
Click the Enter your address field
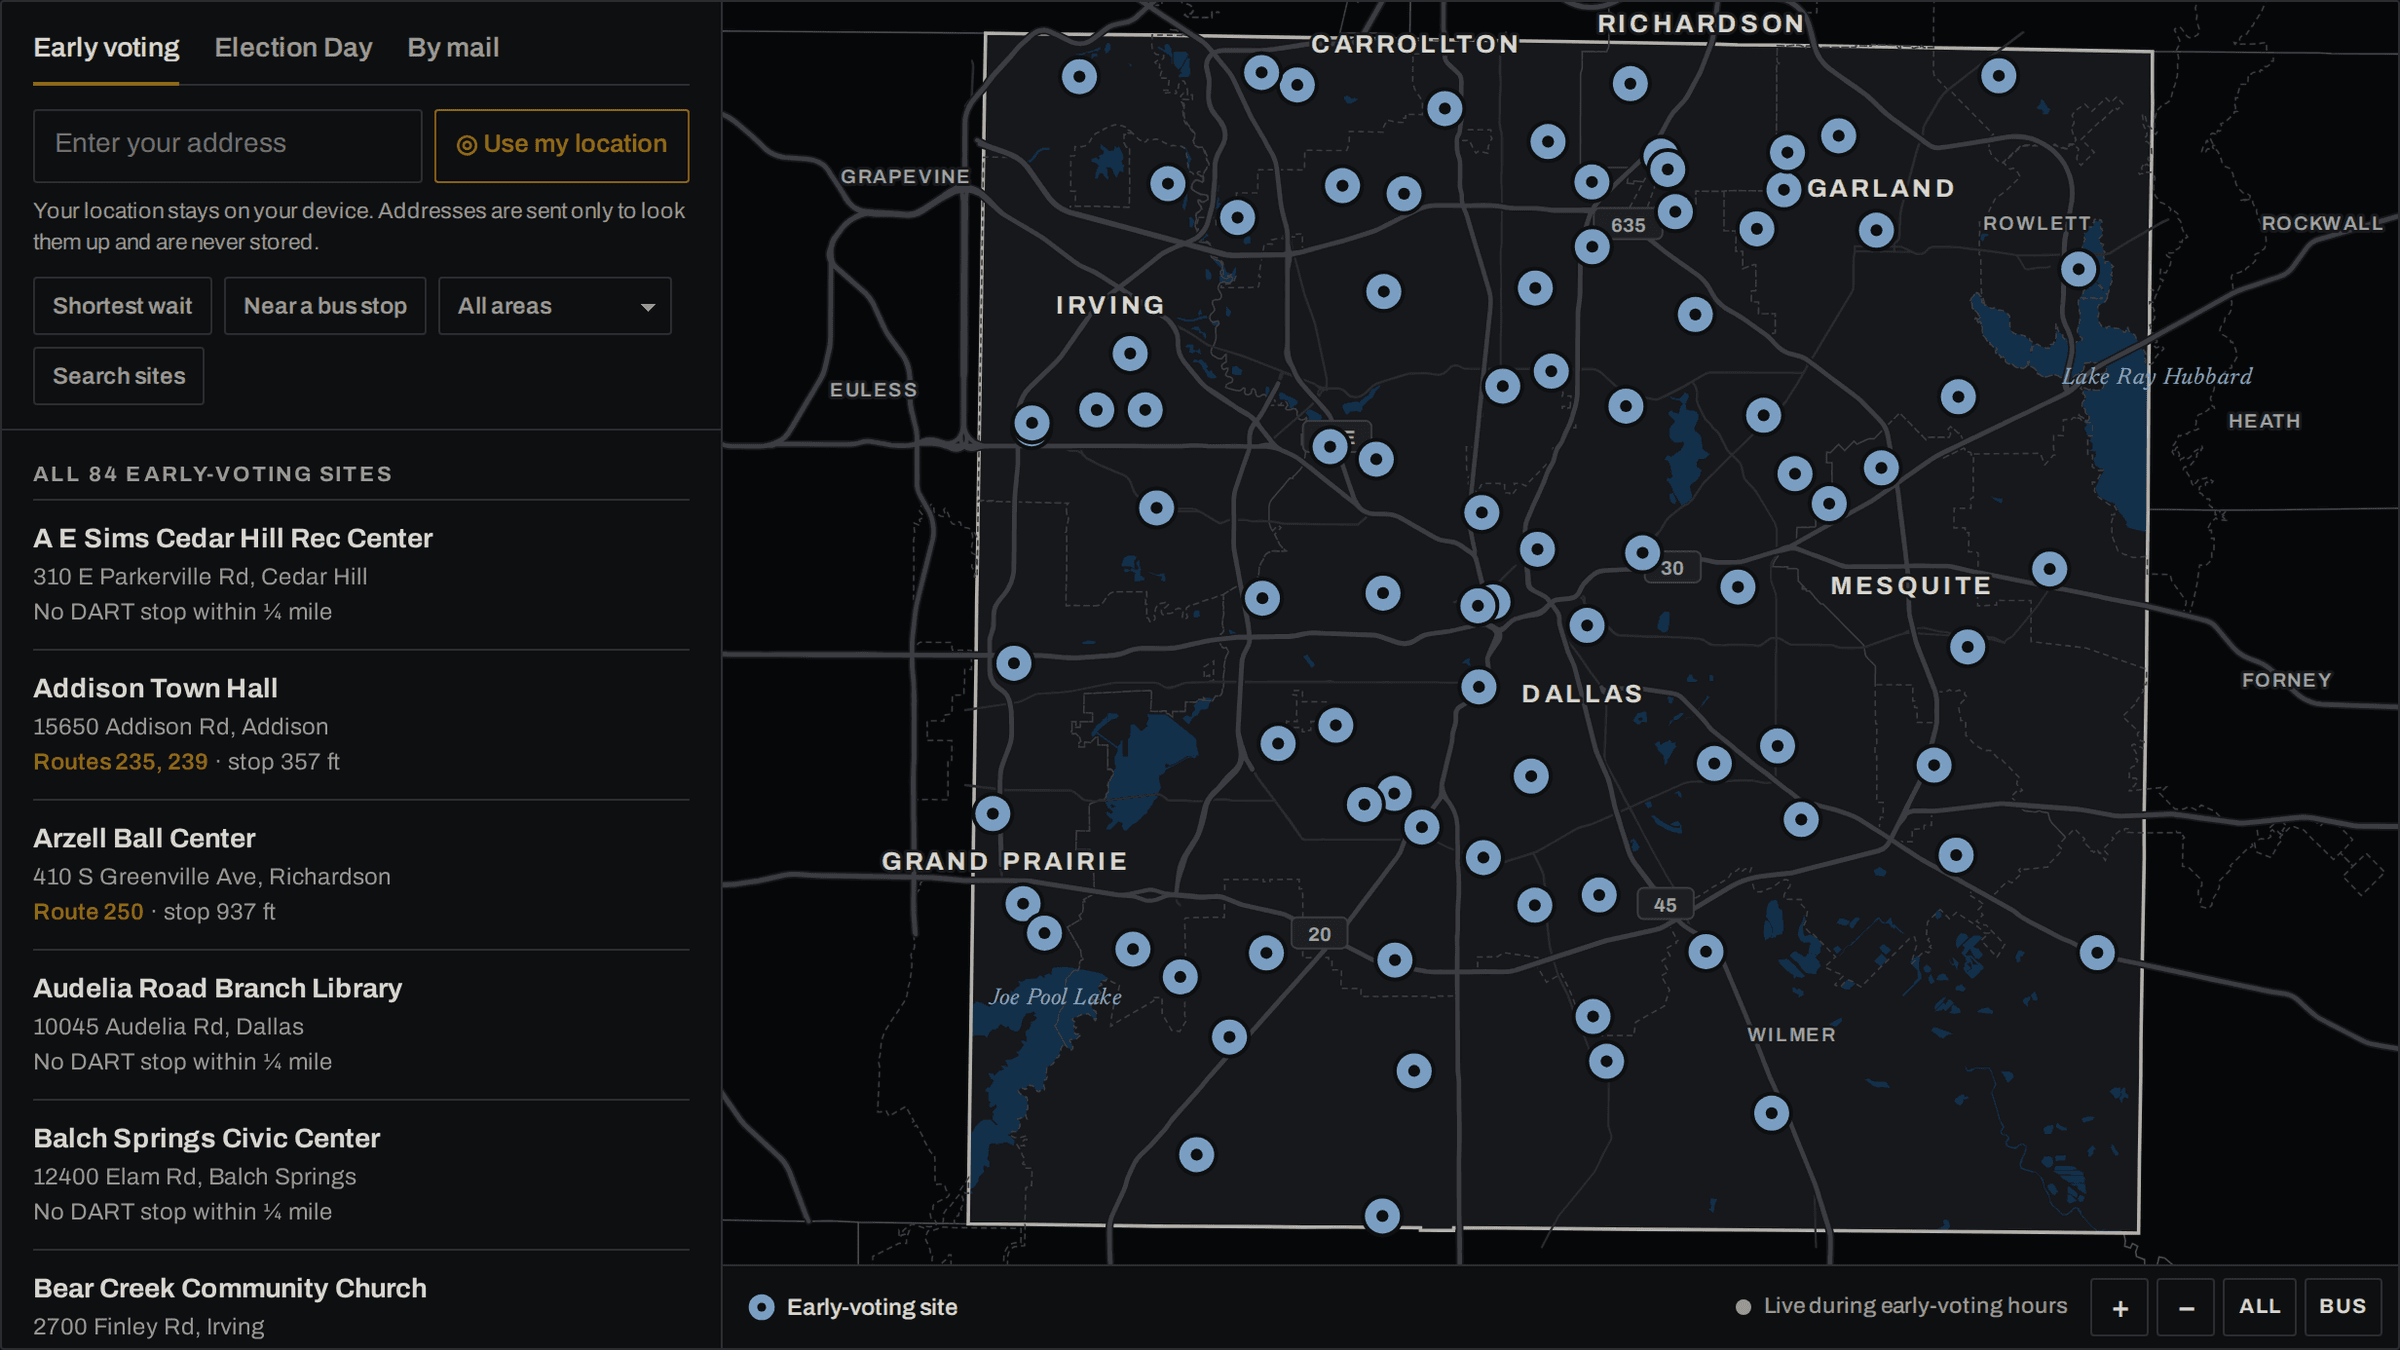[228, 145]
